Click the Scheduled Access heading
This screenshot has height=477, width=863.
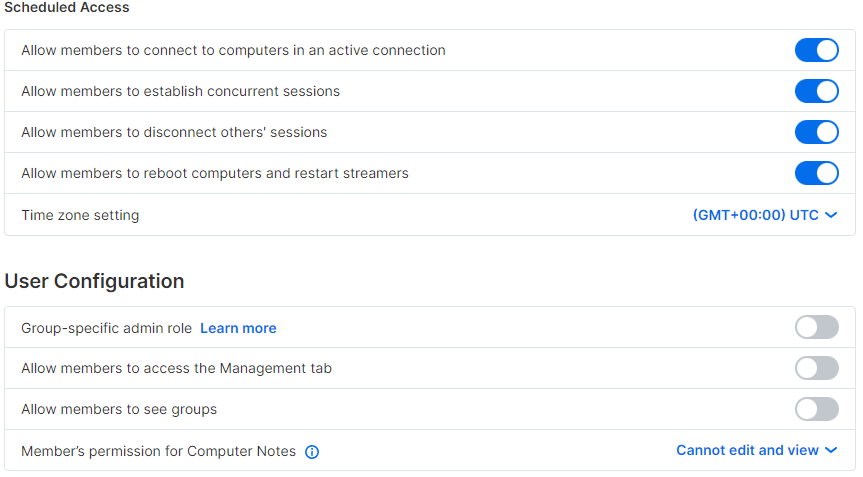(x=67, y=7)
